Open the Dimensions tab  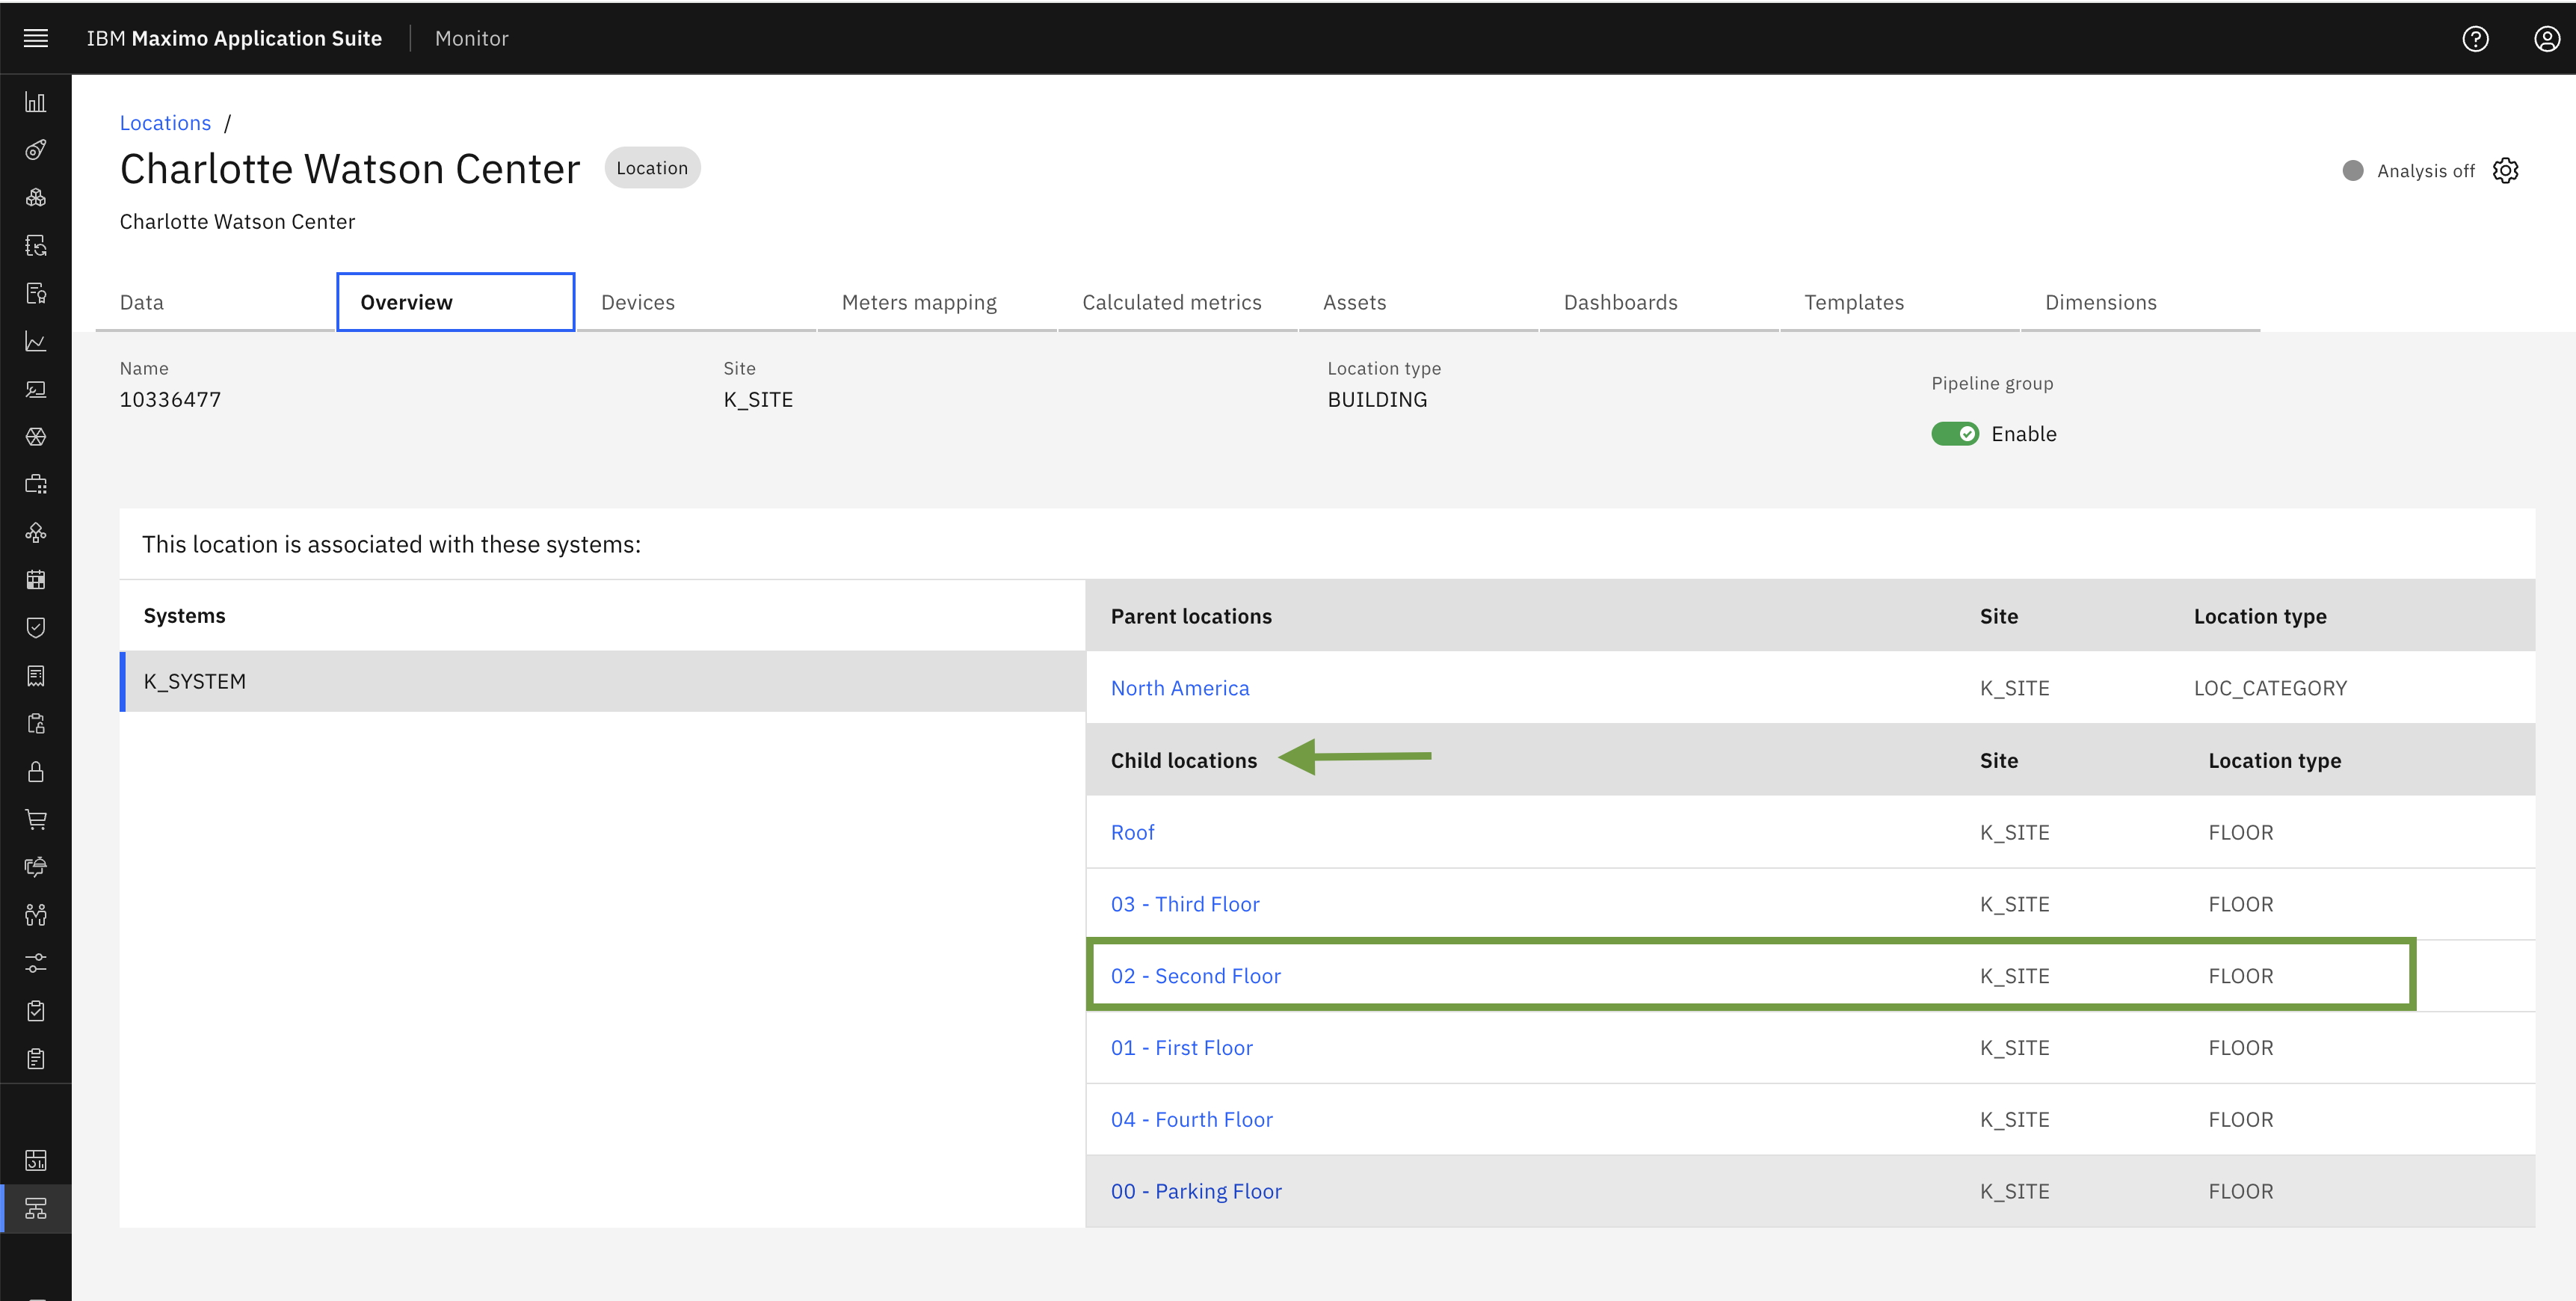[2140, 302]
